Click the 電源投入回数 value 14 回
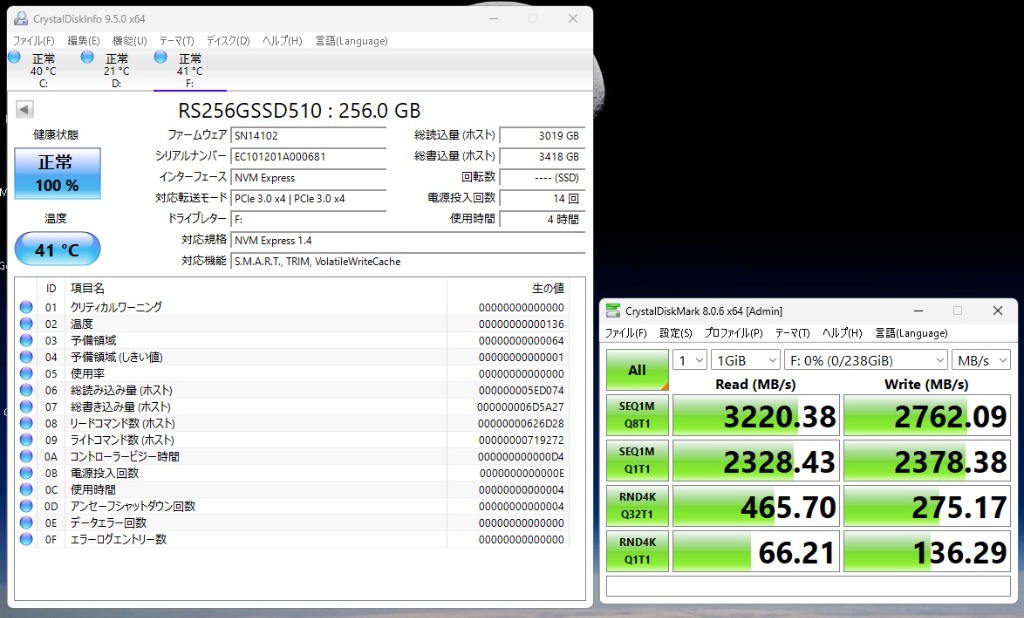Image resolution: width=1024 pixels, height=618 pixels. [542, 198]
